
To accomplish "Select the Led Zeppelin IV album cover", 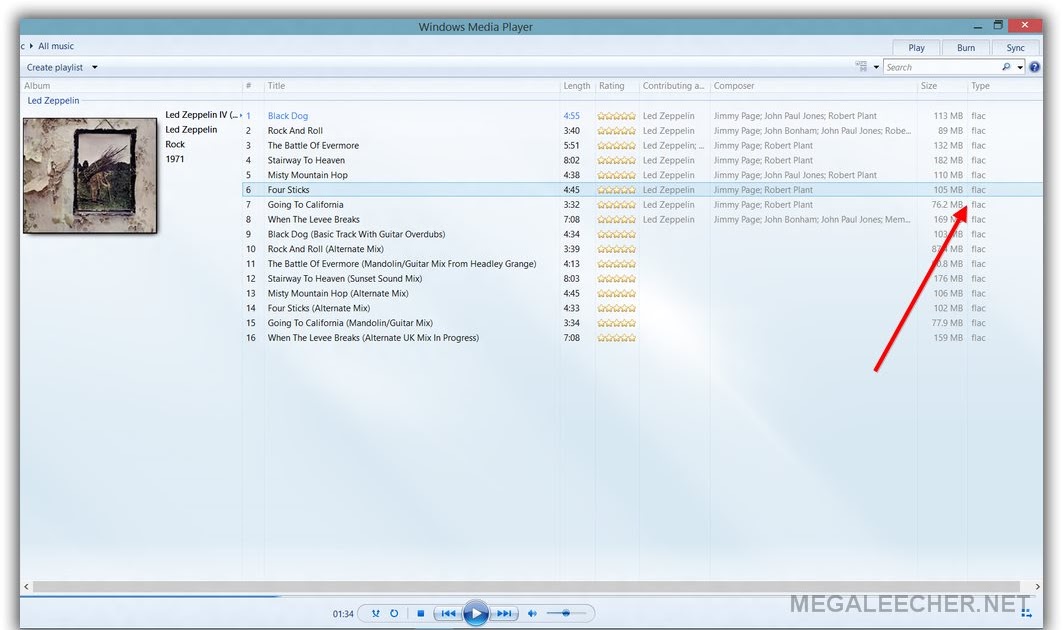I will coord(90,176).
